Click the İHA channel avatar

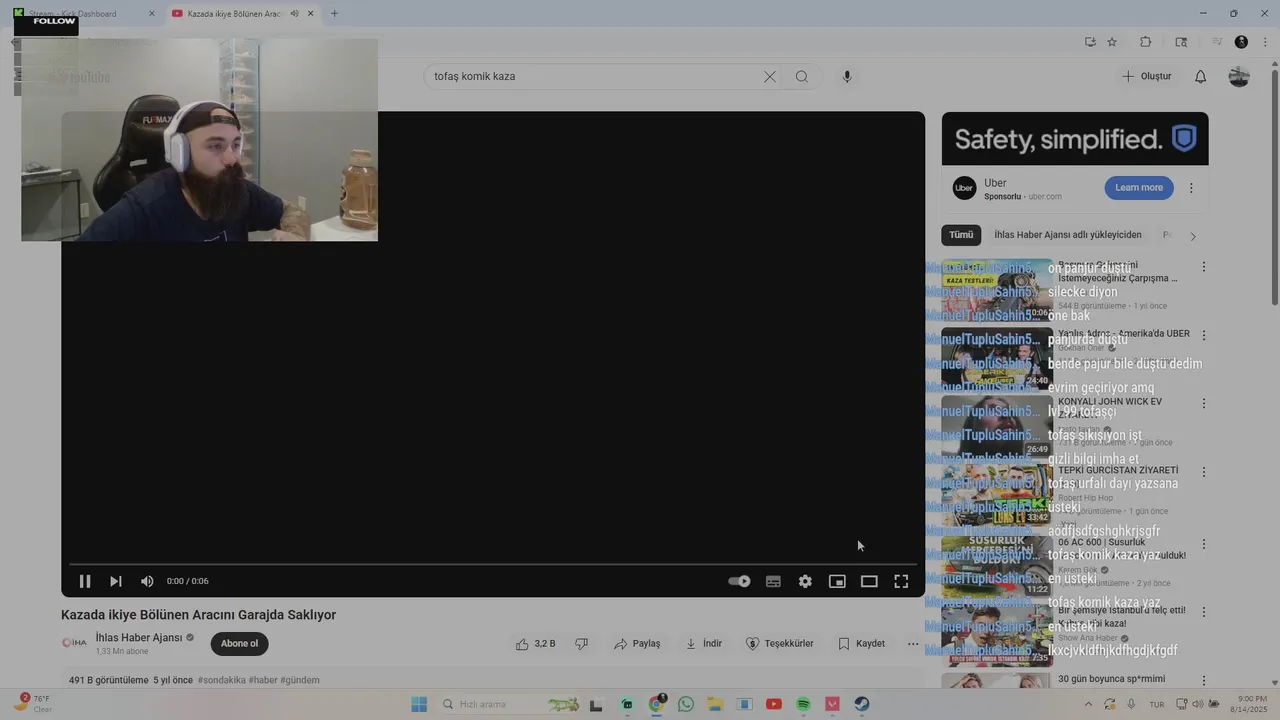coord(74,643)
